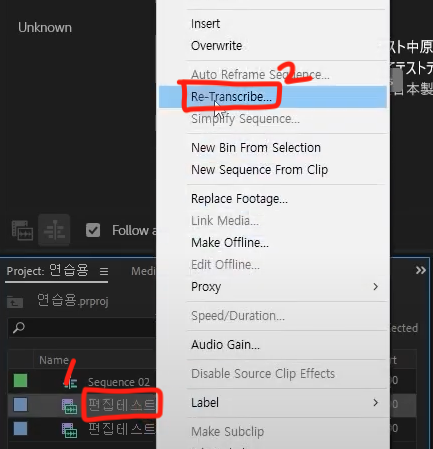
Task: Choose New Bin From Selection
Action: pyautogui.click(x=256, y=148)
